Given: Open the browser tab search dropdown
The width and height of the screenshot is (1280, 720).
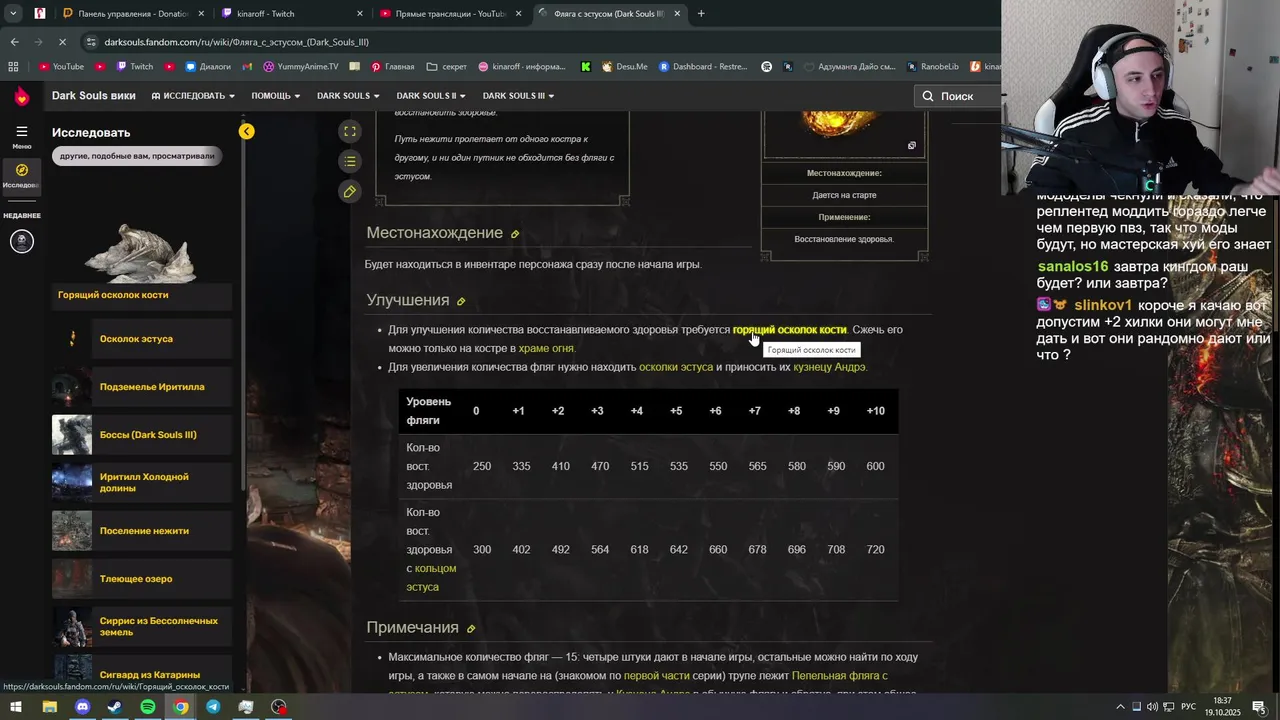Looking at the screenshot, I should tap(13, 14).
